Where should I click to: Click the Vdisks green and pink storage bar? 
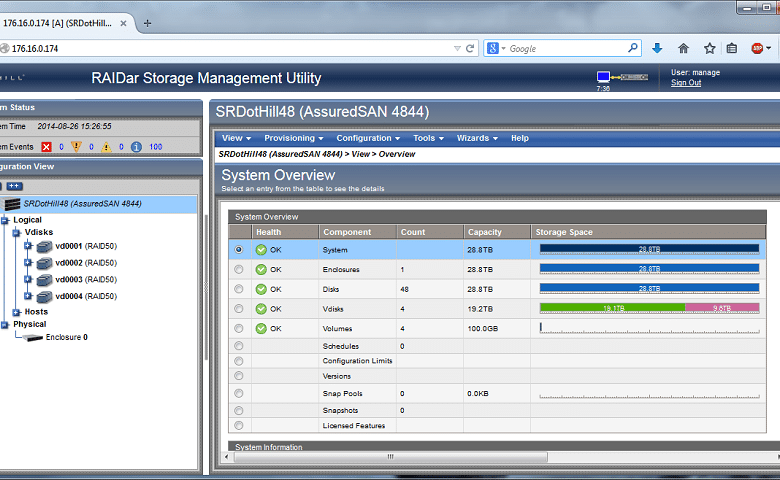pos(650,308)
